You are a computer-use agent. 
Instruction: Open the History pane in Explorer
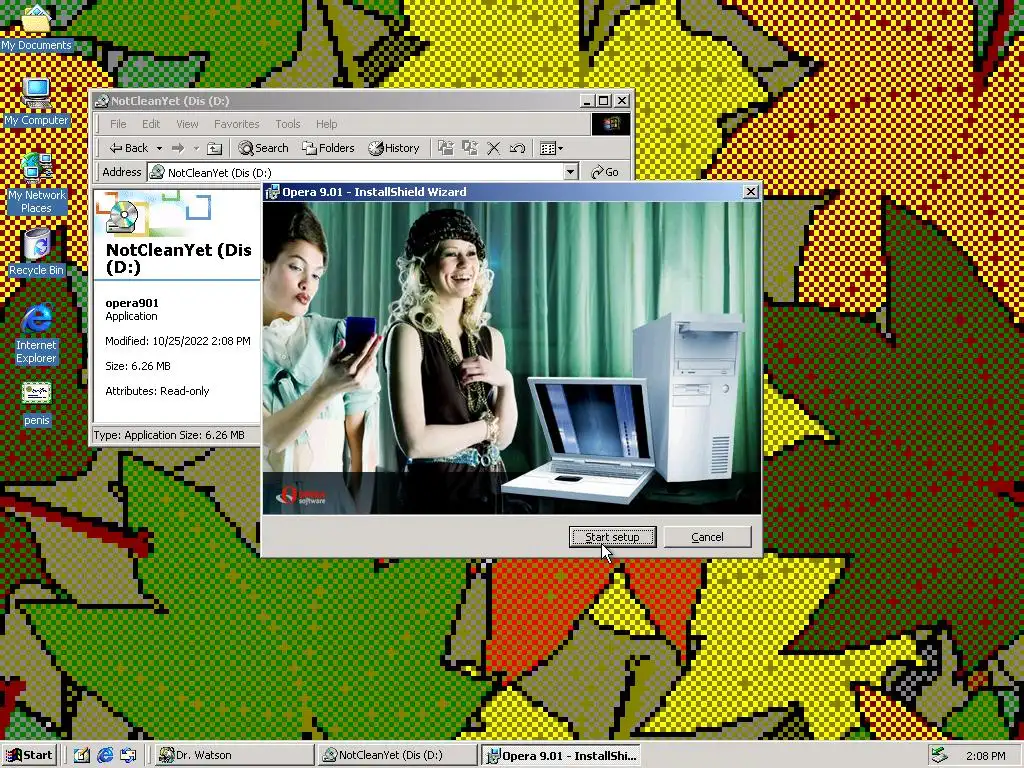(393, 148)
